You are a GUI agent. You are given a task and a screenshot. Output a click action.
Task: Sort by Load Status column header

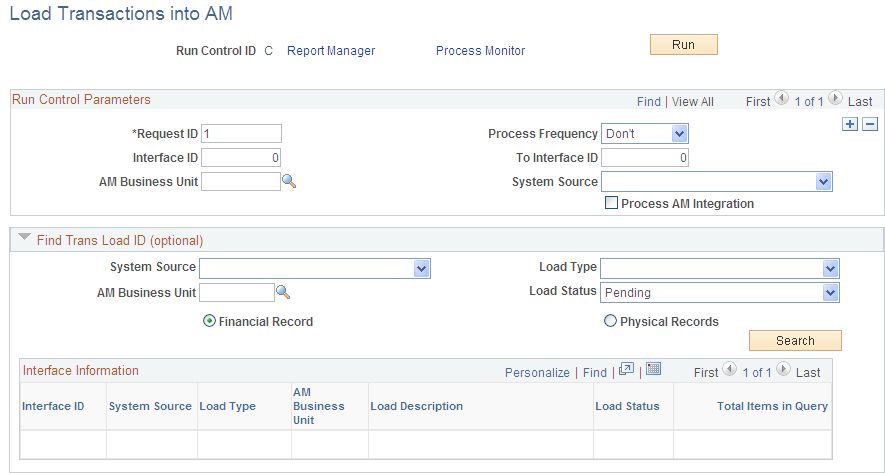click(627, 406)
